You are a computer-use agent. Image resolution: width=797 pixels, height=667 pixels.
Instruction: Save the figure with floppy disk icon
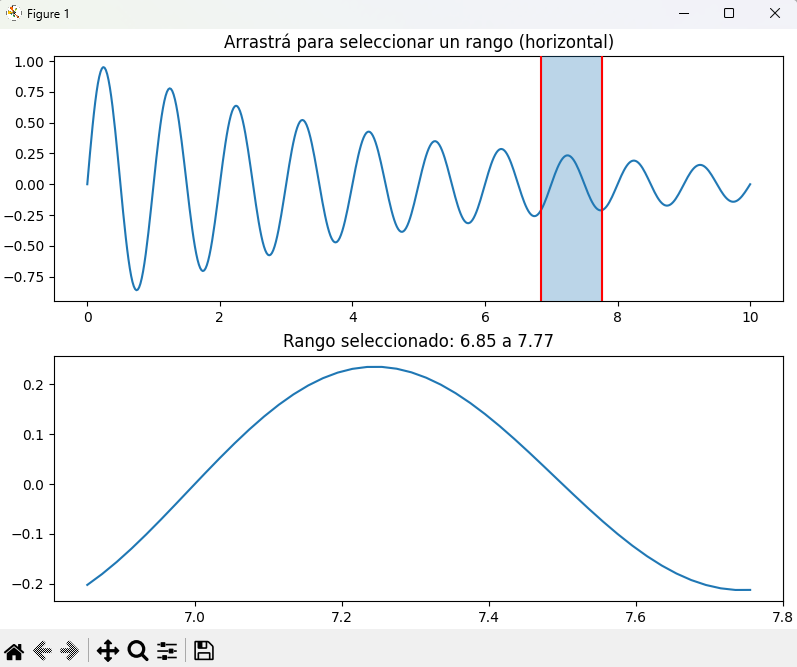[204, 651]
